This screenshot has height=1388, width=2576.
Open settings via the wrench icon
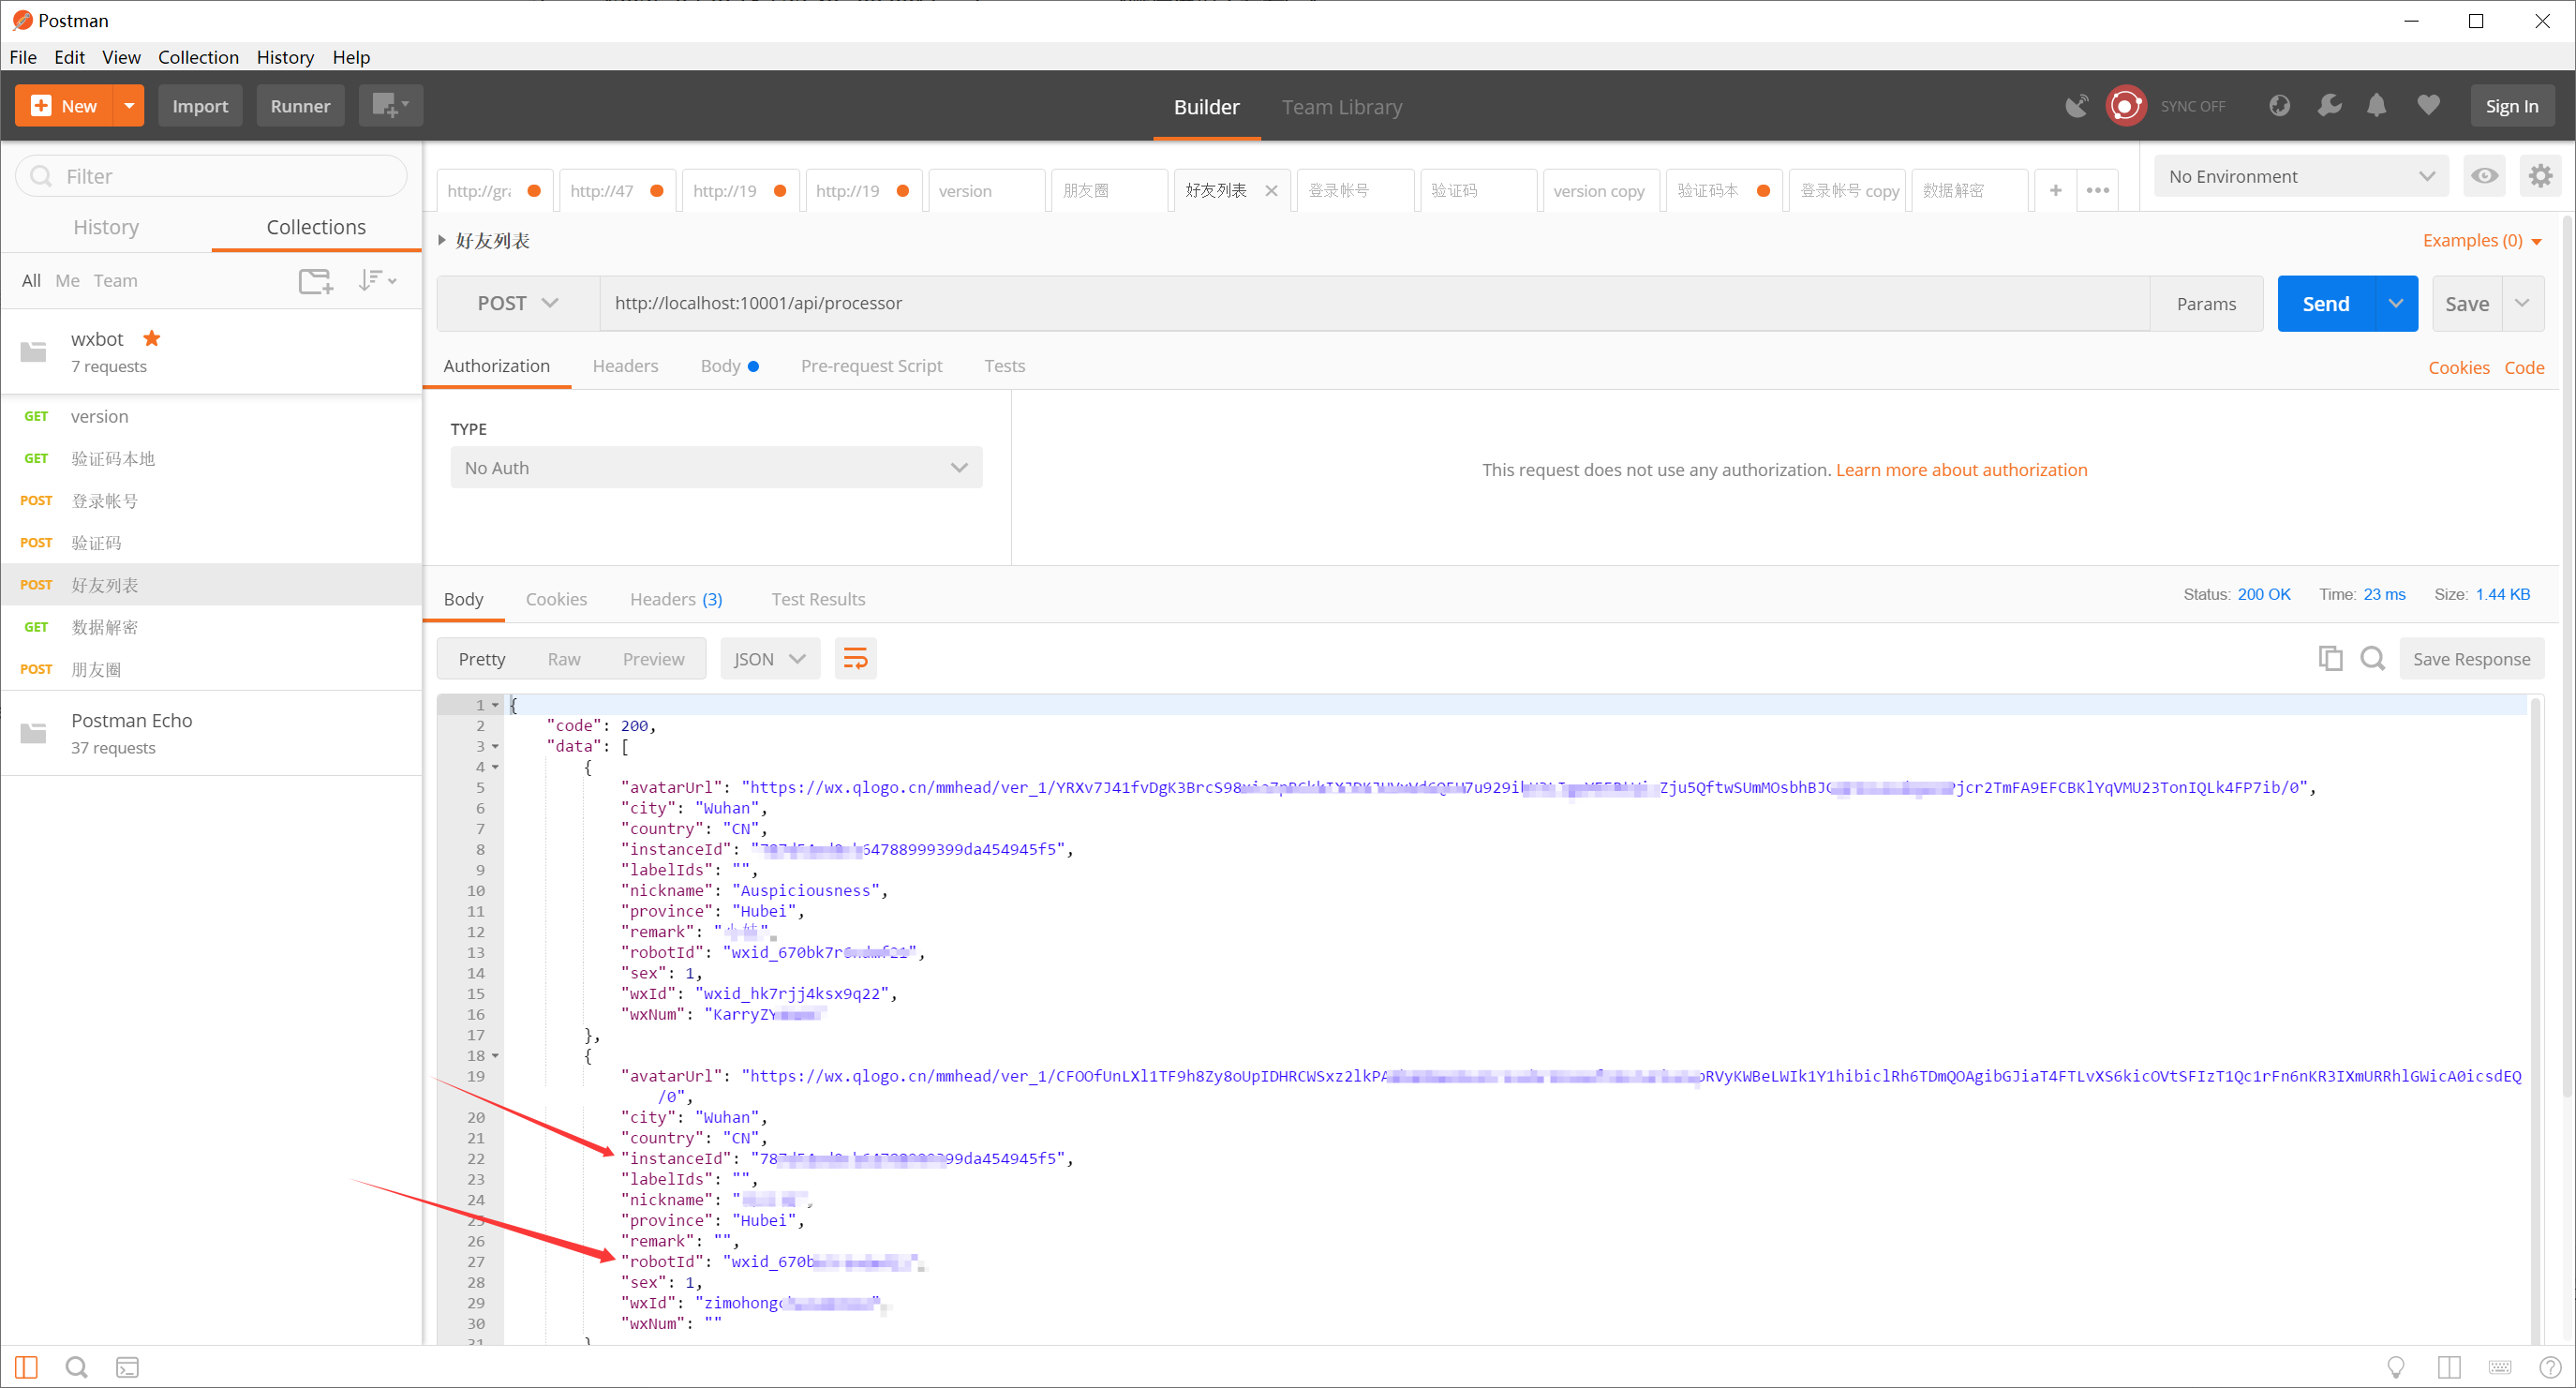[x=2329, y=106]
